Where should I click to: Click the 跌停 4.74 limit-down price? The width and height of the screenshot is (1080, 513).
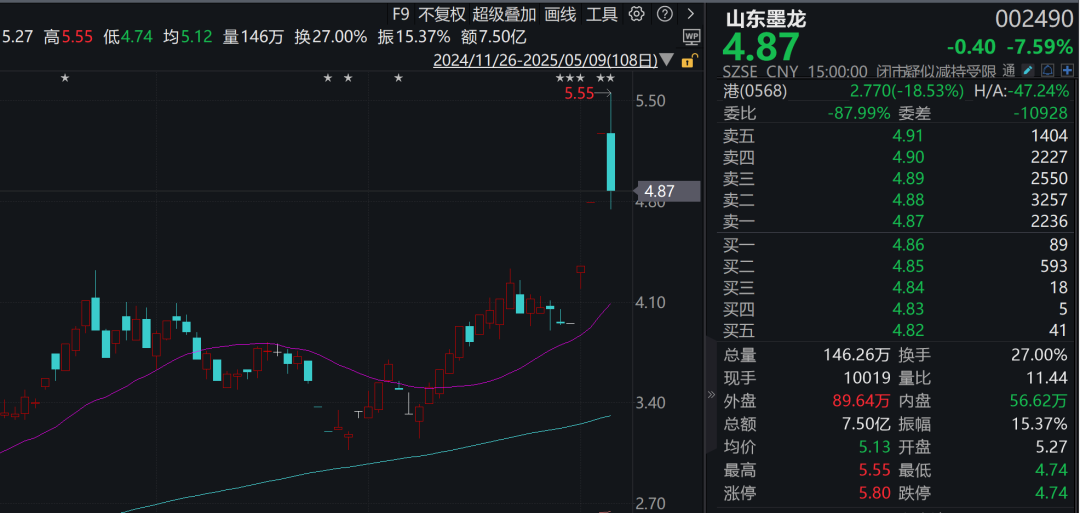click(x=1052, y=493)
